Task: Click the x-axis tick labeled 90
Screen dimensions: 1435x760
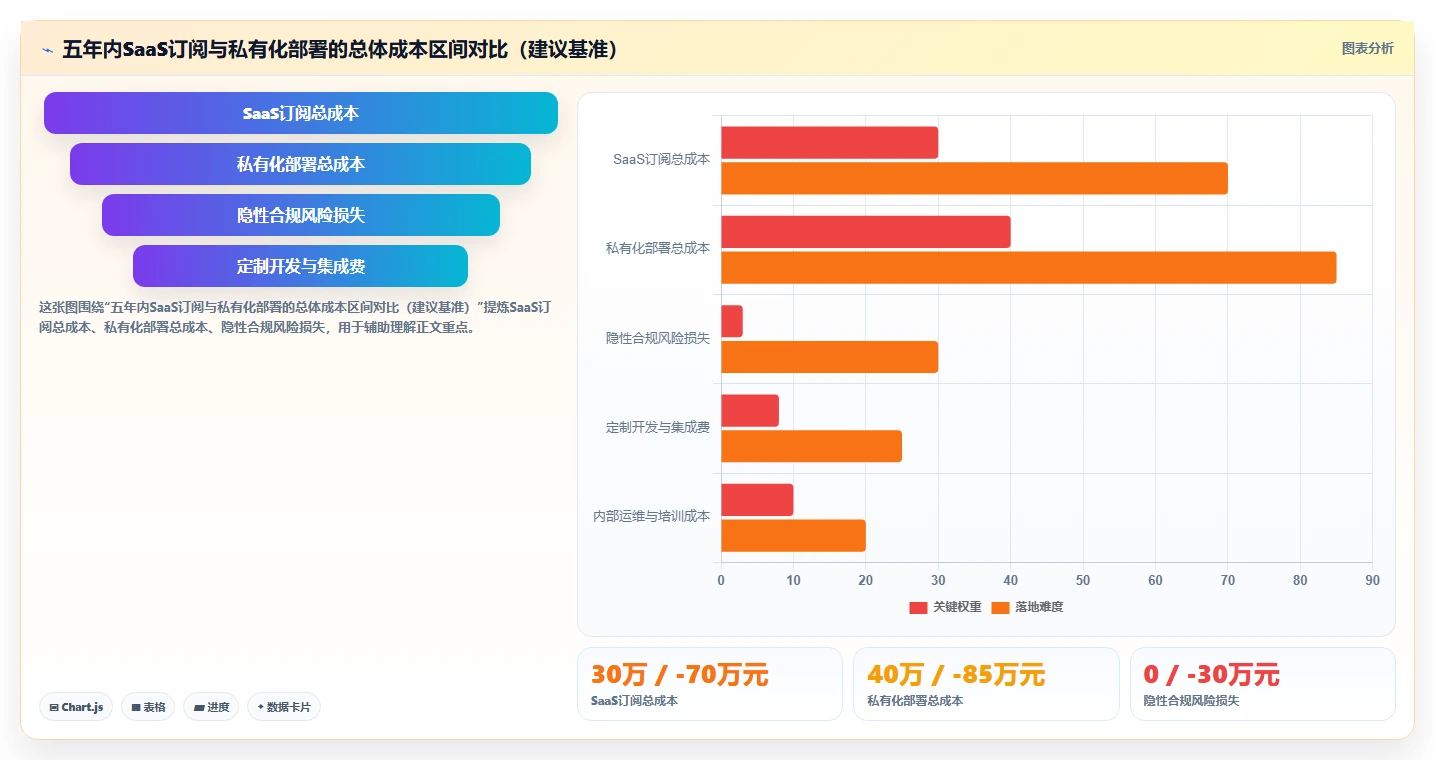Action: tap(1372, 580)
